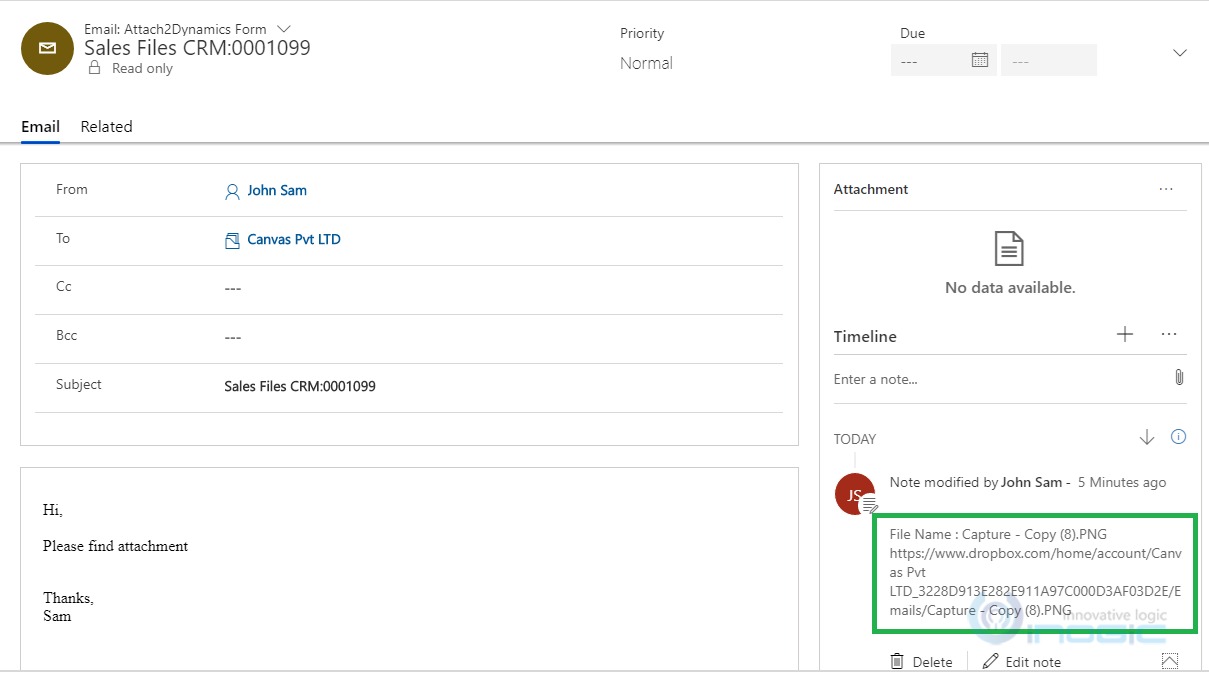Open the Timeline more options ellipsis
This screenshot has height=678, width=1209.
click(1168, 335)
